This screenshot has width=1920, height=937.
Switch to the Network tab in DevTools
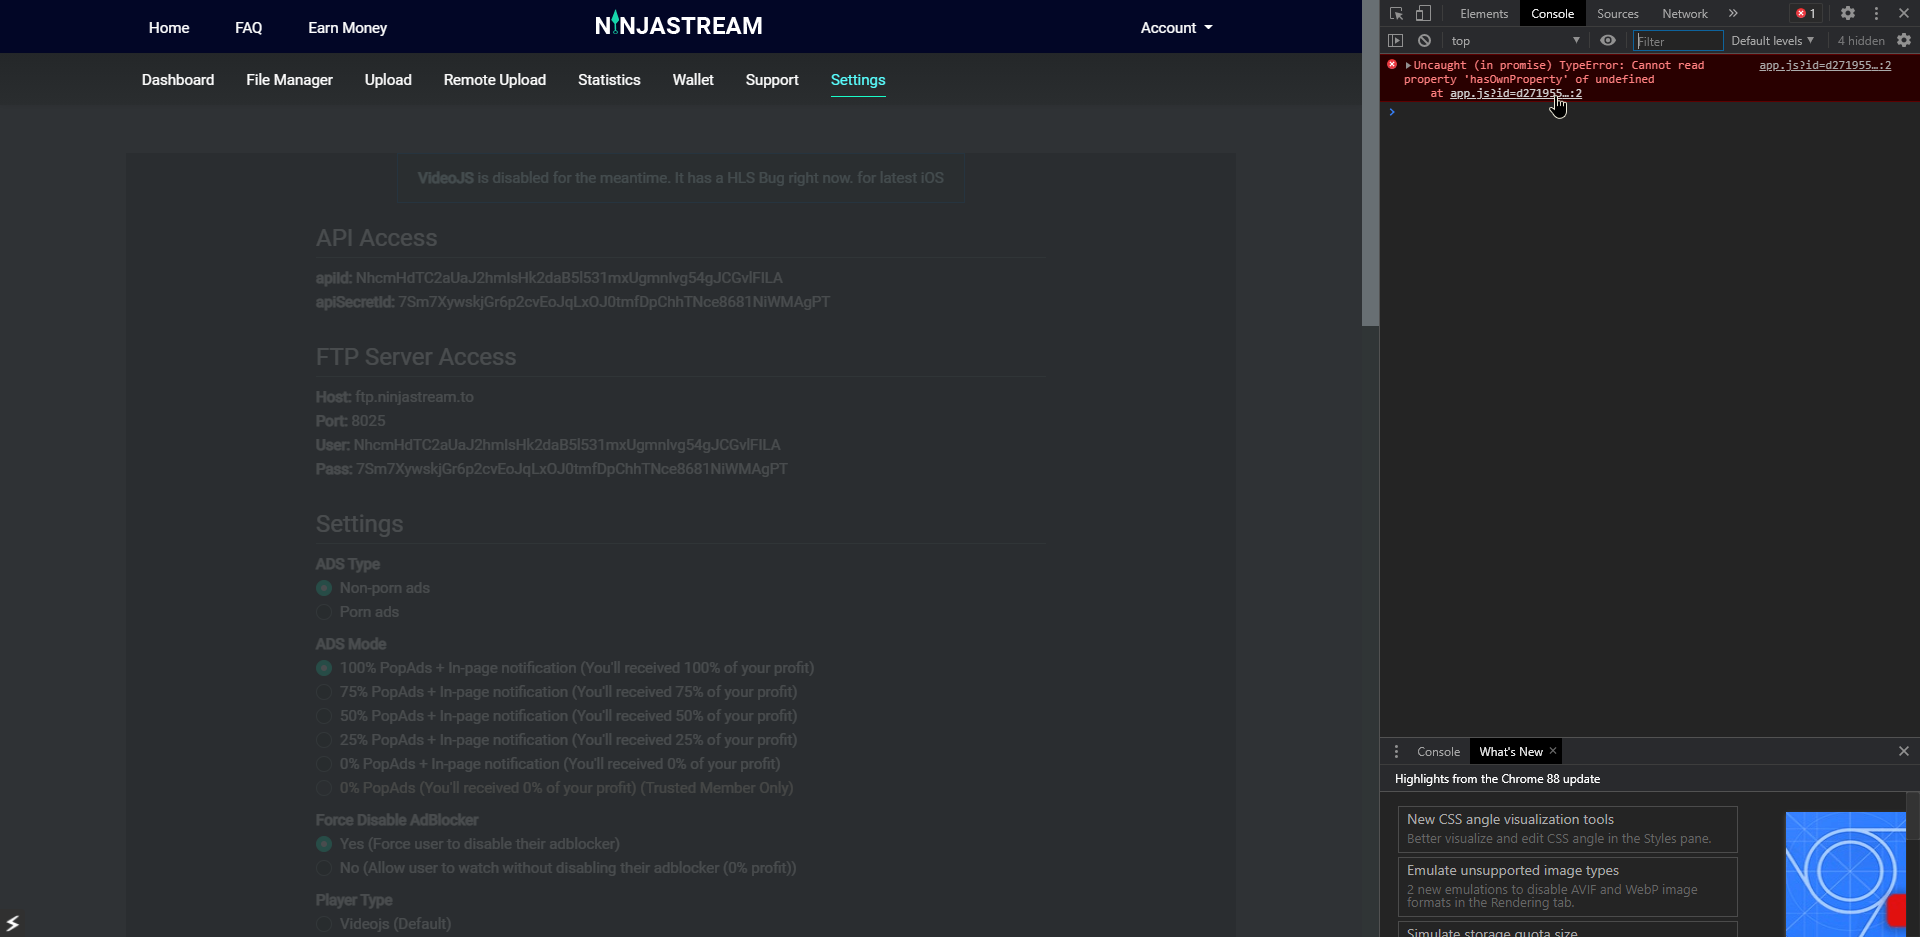click(x=1684, y=14)
